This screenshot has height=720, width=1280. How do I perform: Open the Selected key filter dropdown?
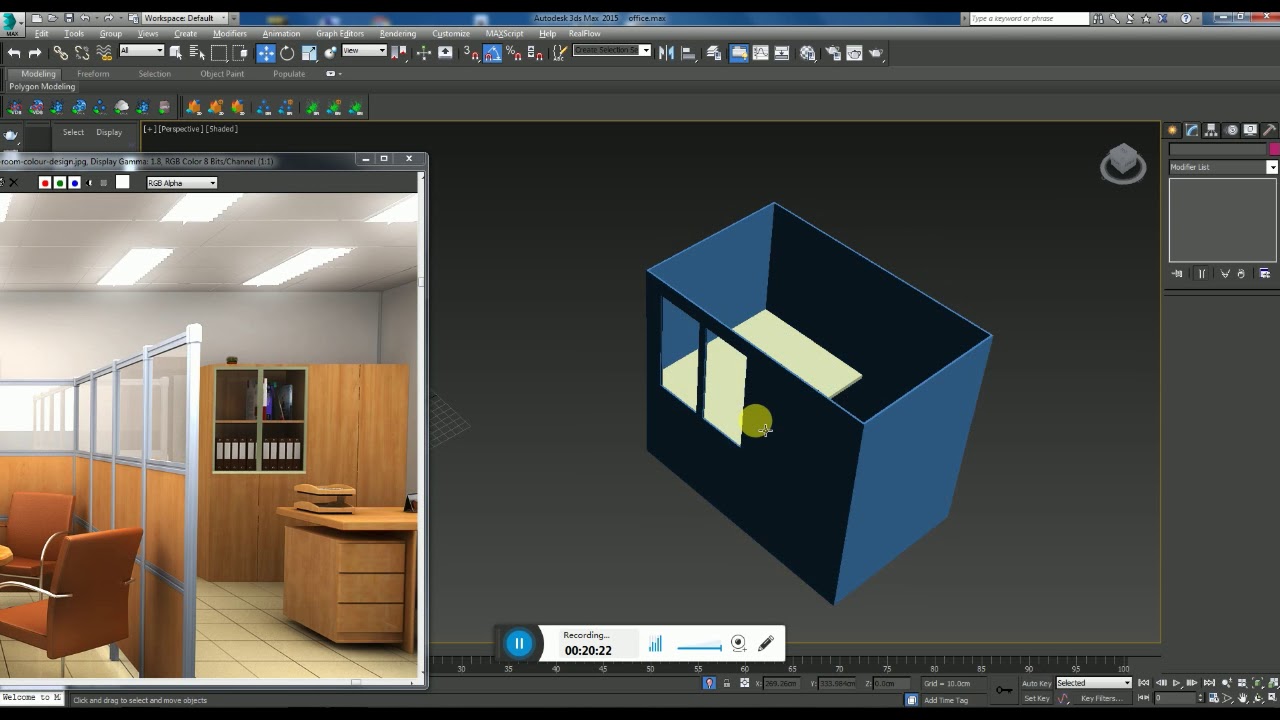[x=1094, y=683]
